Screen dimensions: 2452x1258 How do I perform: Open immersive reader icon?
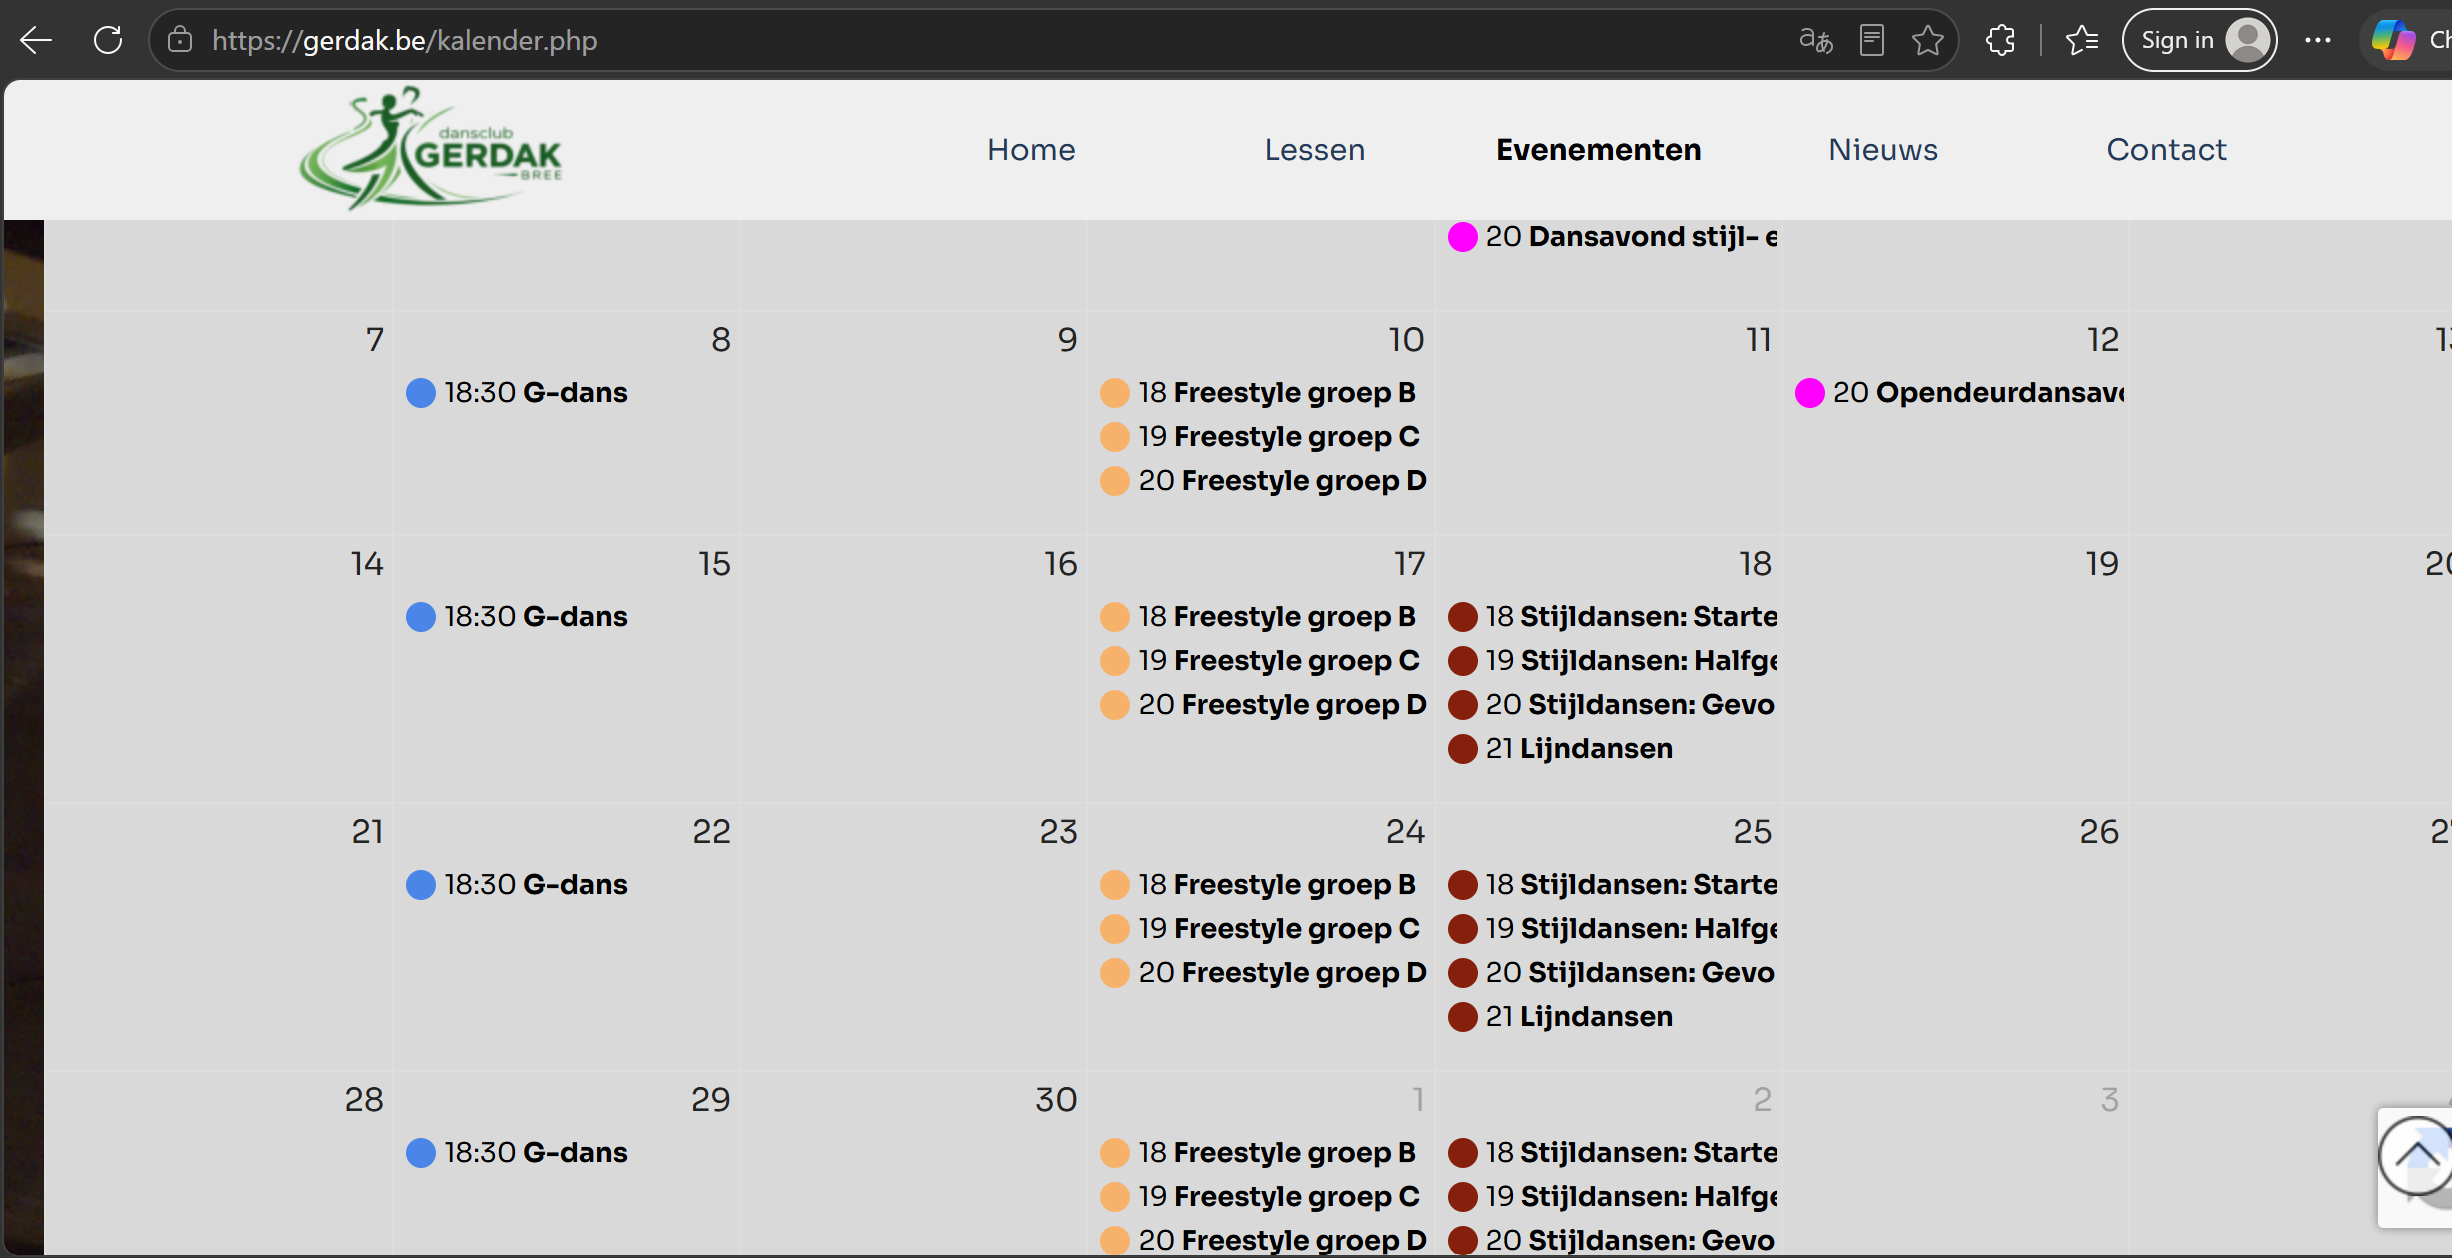(1872, 40)
